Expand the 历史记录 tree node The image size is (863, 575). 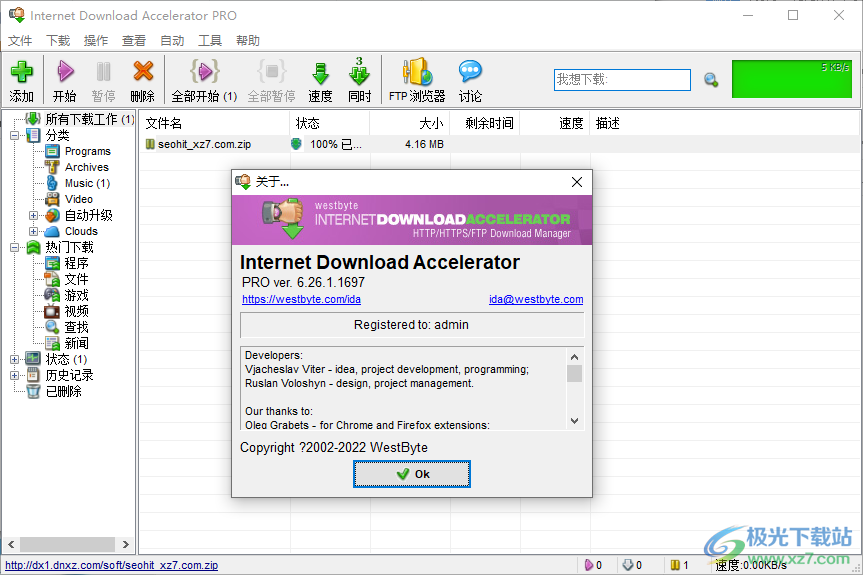(15, 375)
